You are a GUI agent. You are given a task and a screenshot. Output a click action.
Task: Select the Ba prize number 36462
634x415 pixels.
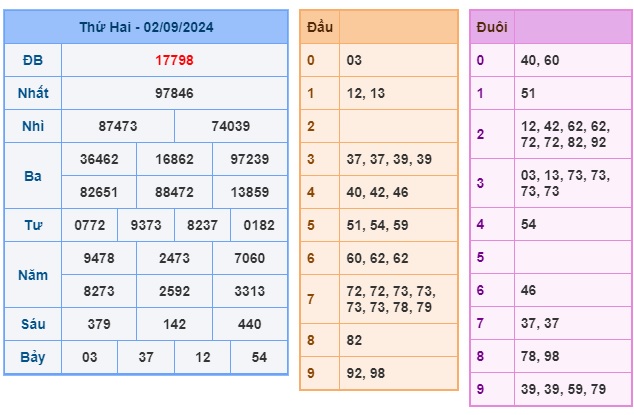99,159
